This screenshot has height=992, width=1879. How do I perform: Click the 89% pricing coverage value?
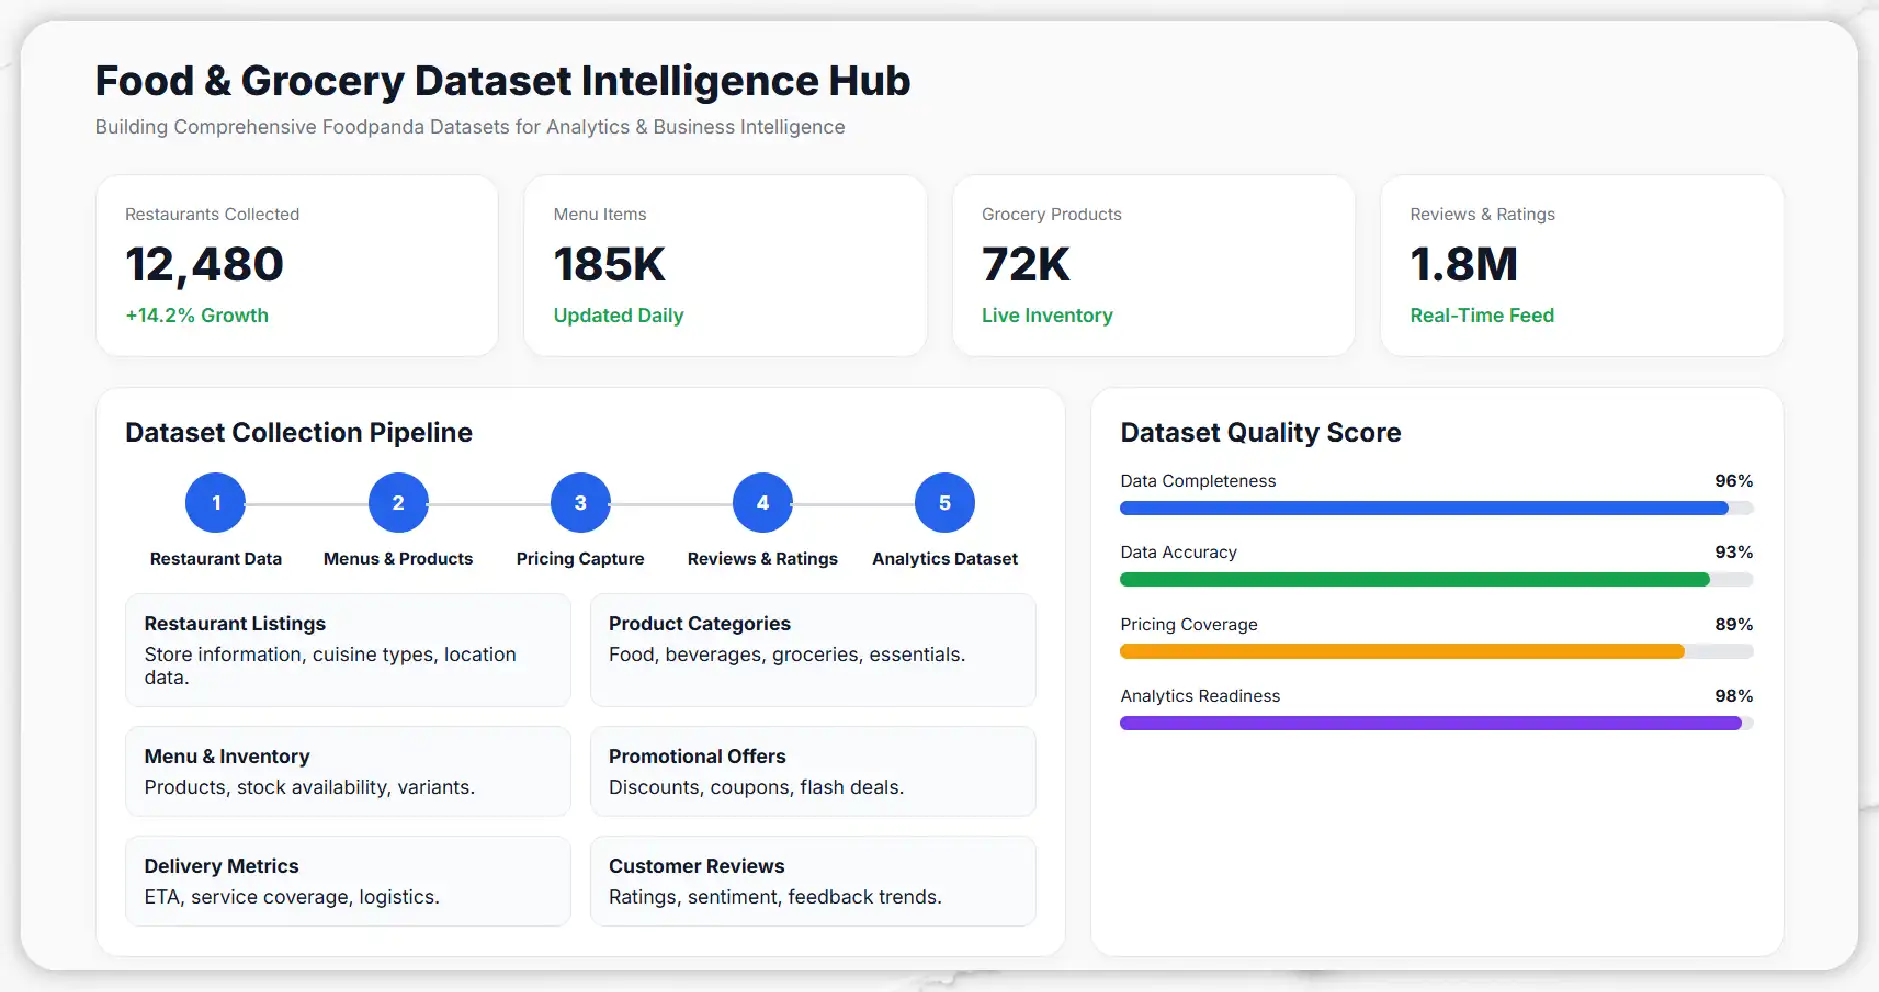tap(1734, 624)
